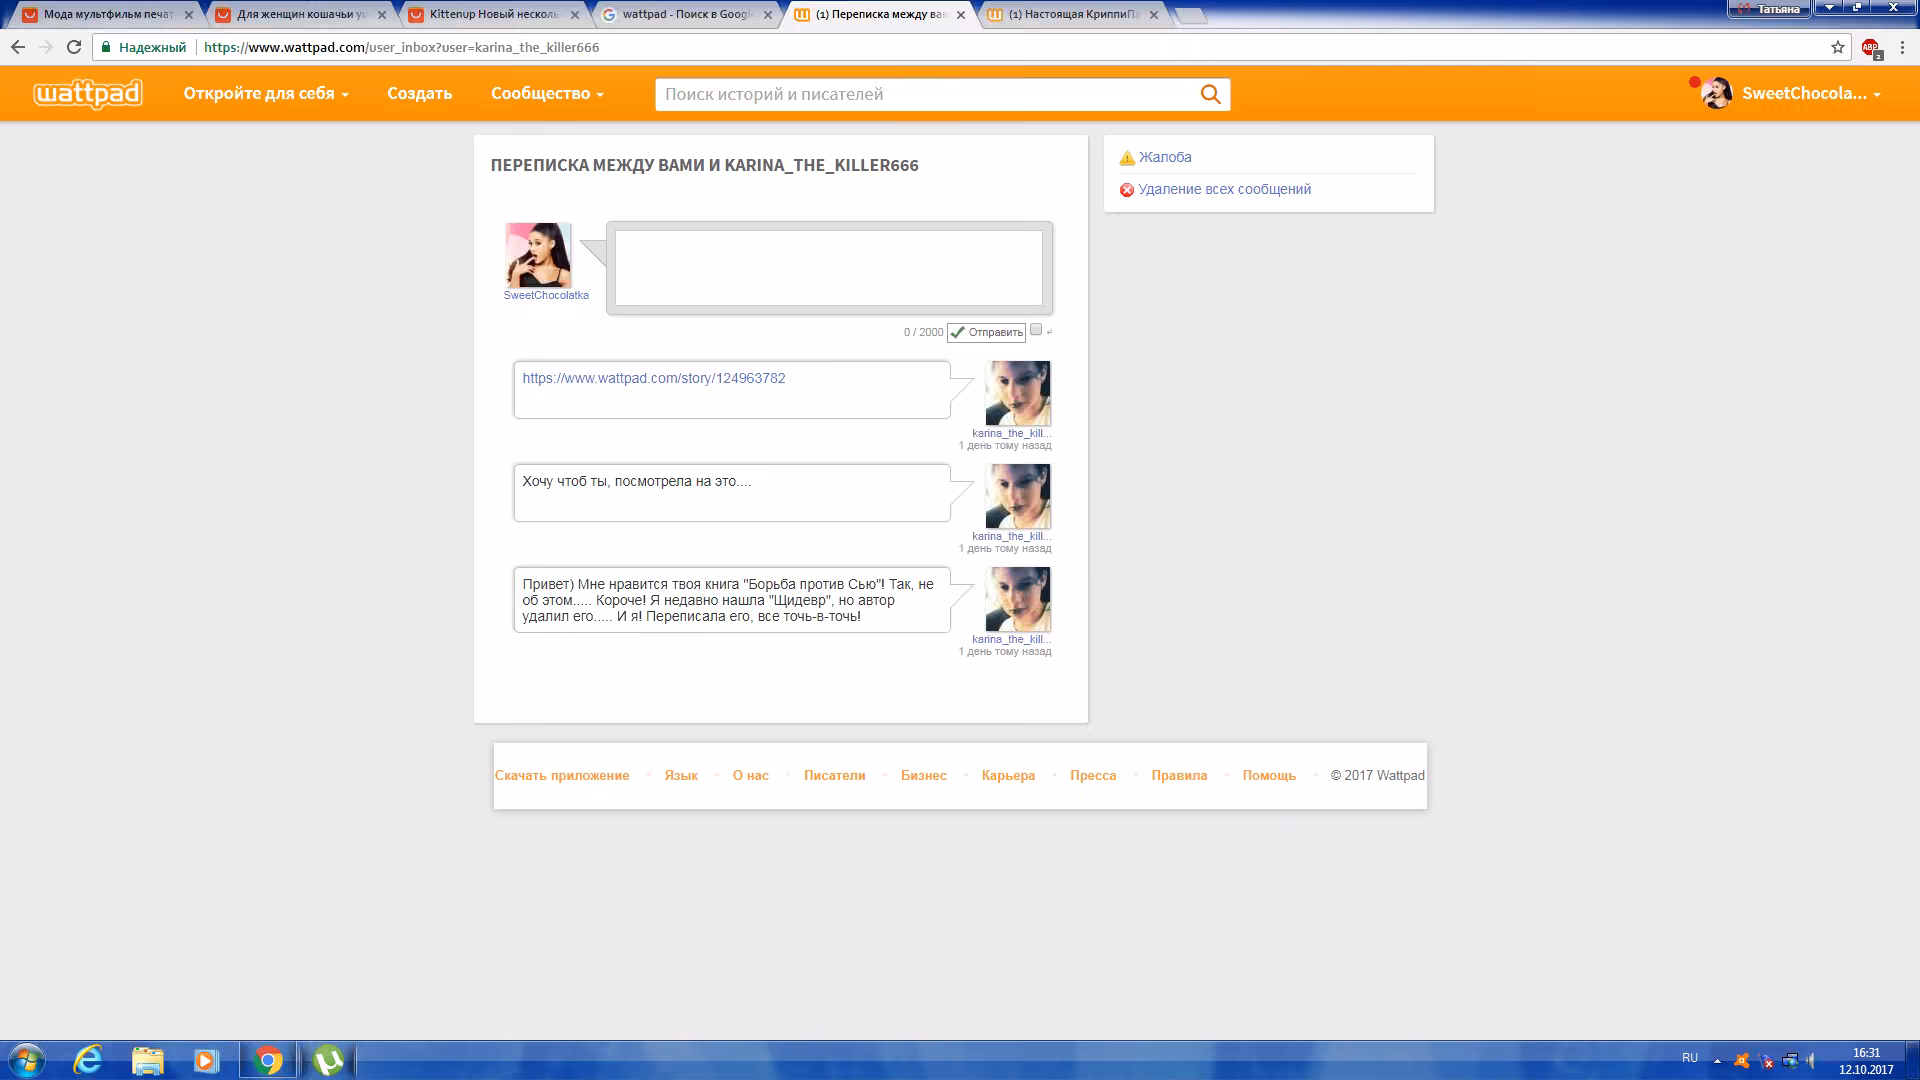Click karina avatar next to 'Привет)' message

click(x=1018, y=600)
